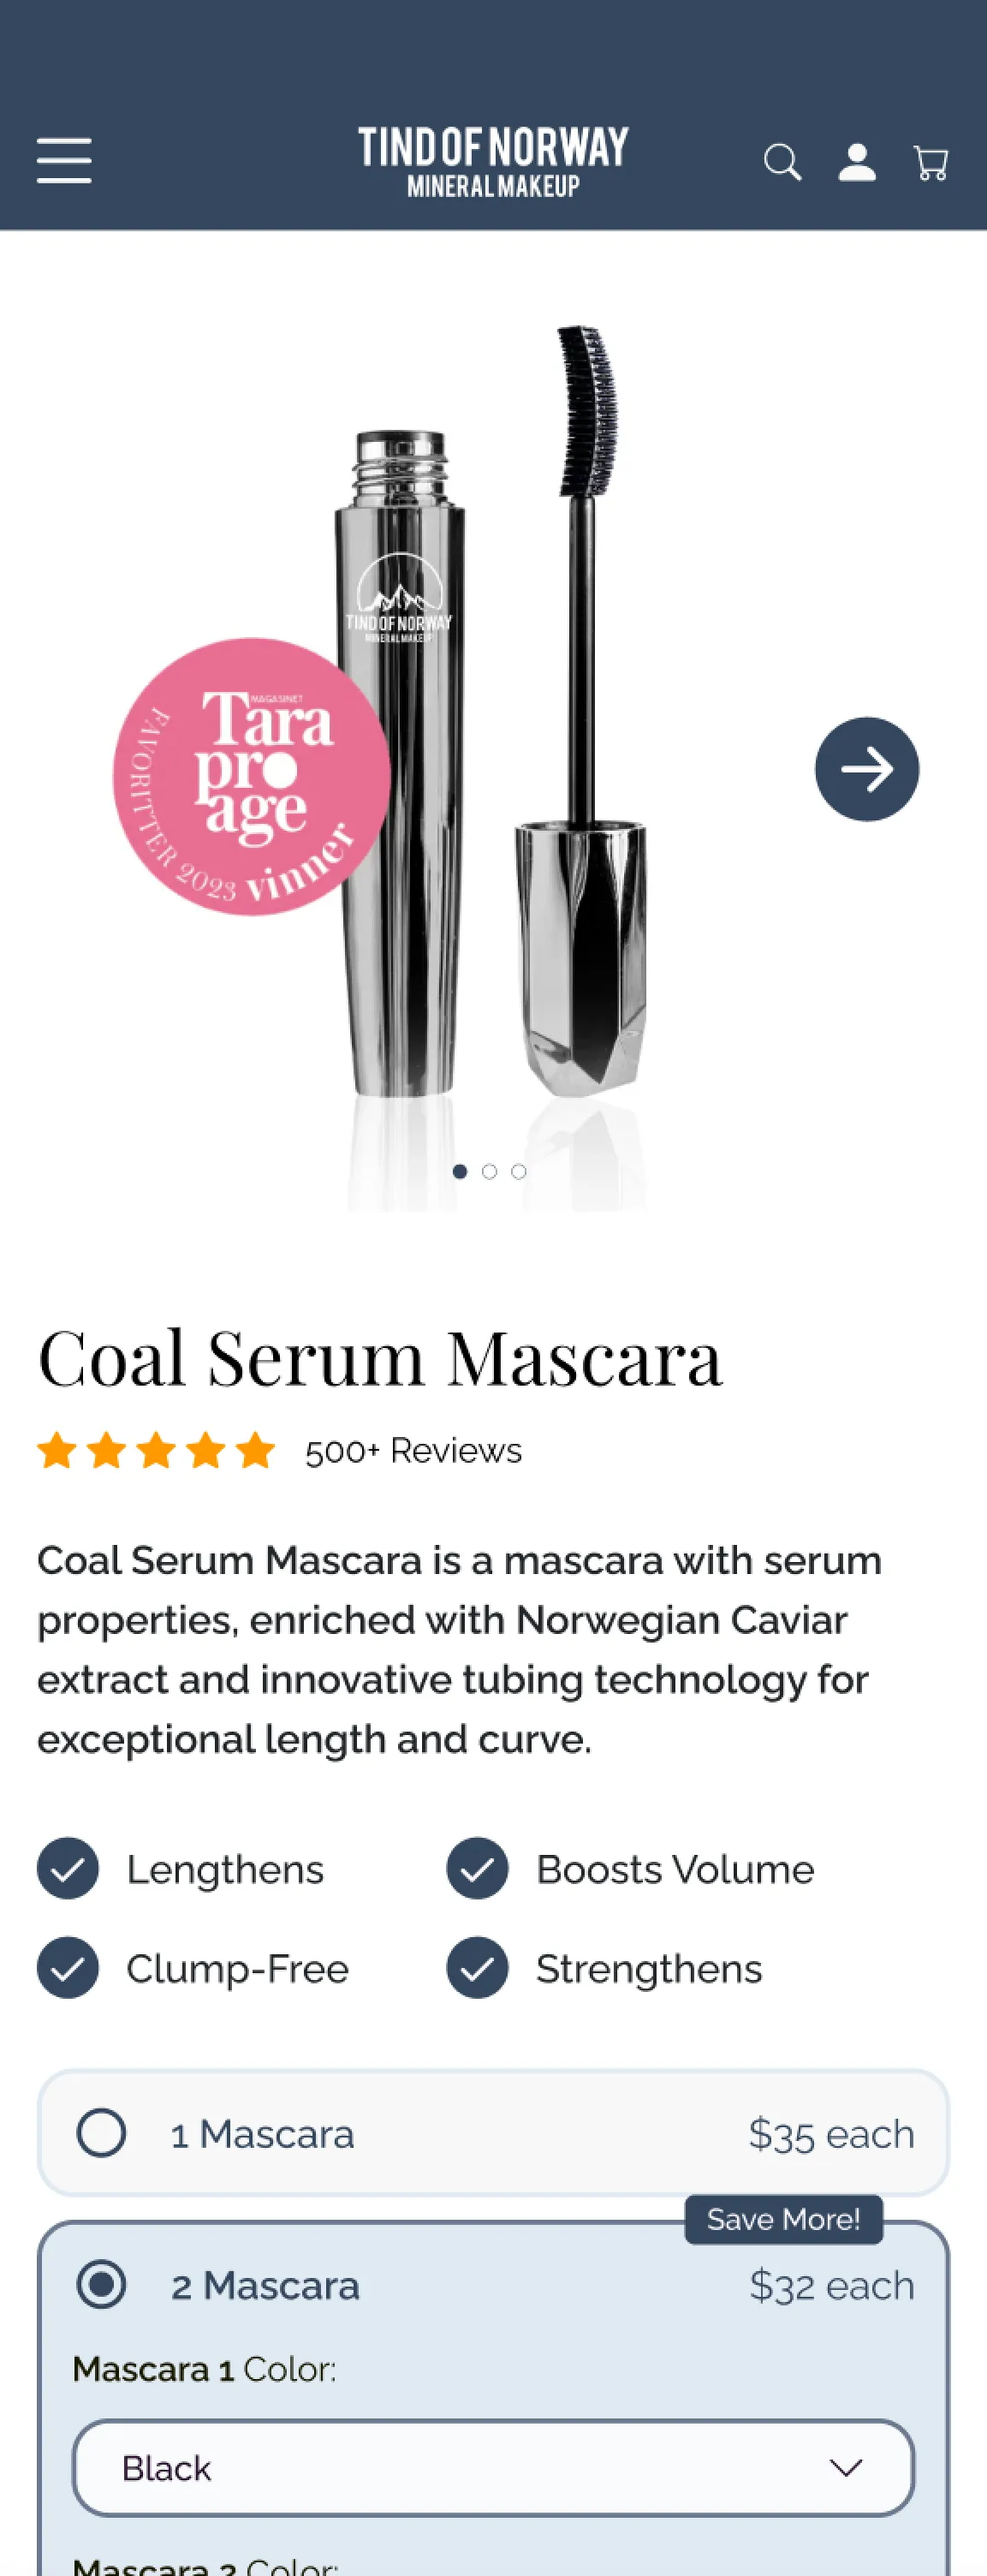
Task: Click the Save More! badge
Action: click(x=783, y=2219)
